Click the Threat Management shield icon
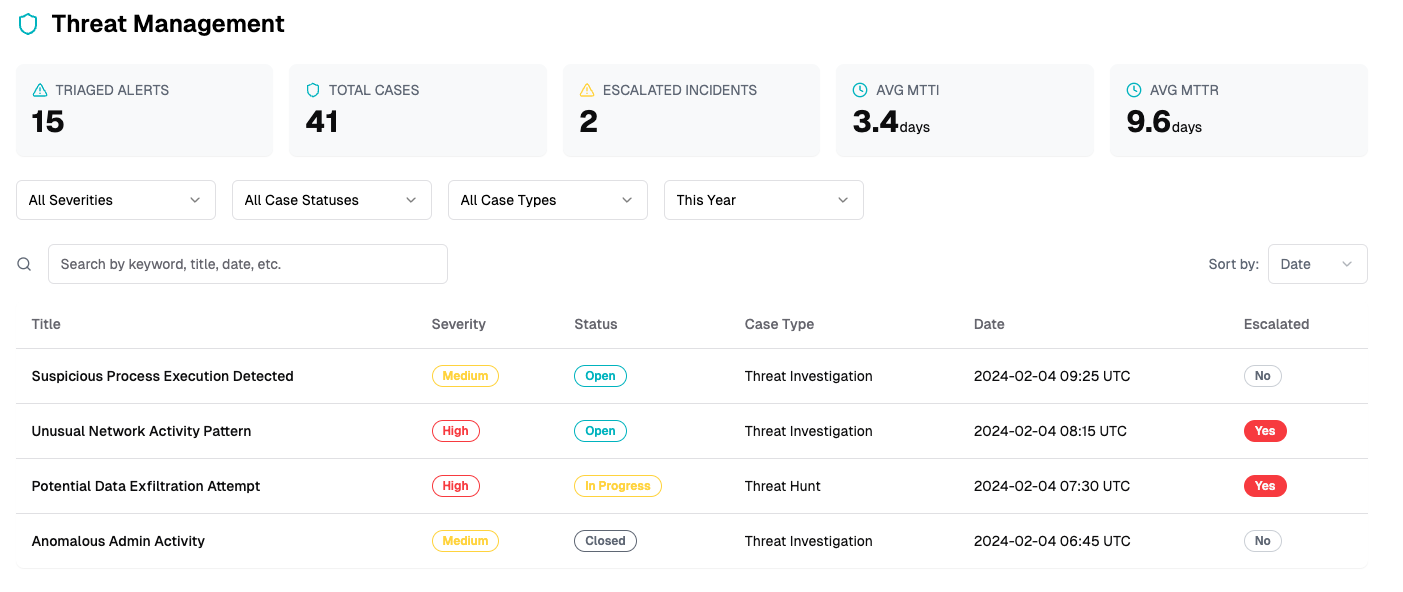This screenshot has height=592, width=1403. pyautogui.click(x=28, y=24)
